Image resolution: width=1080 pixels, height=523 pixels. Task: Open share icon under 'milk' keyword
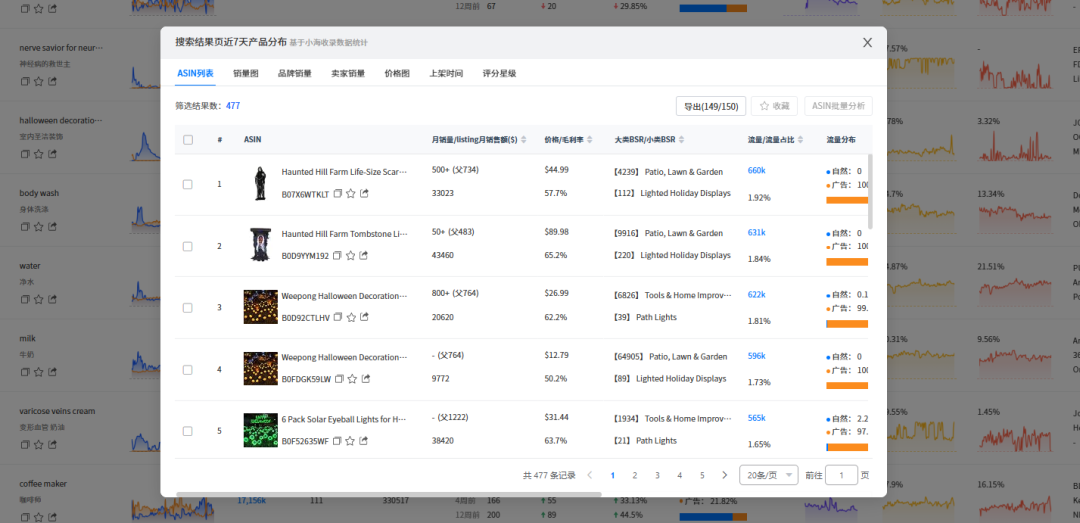52,371
